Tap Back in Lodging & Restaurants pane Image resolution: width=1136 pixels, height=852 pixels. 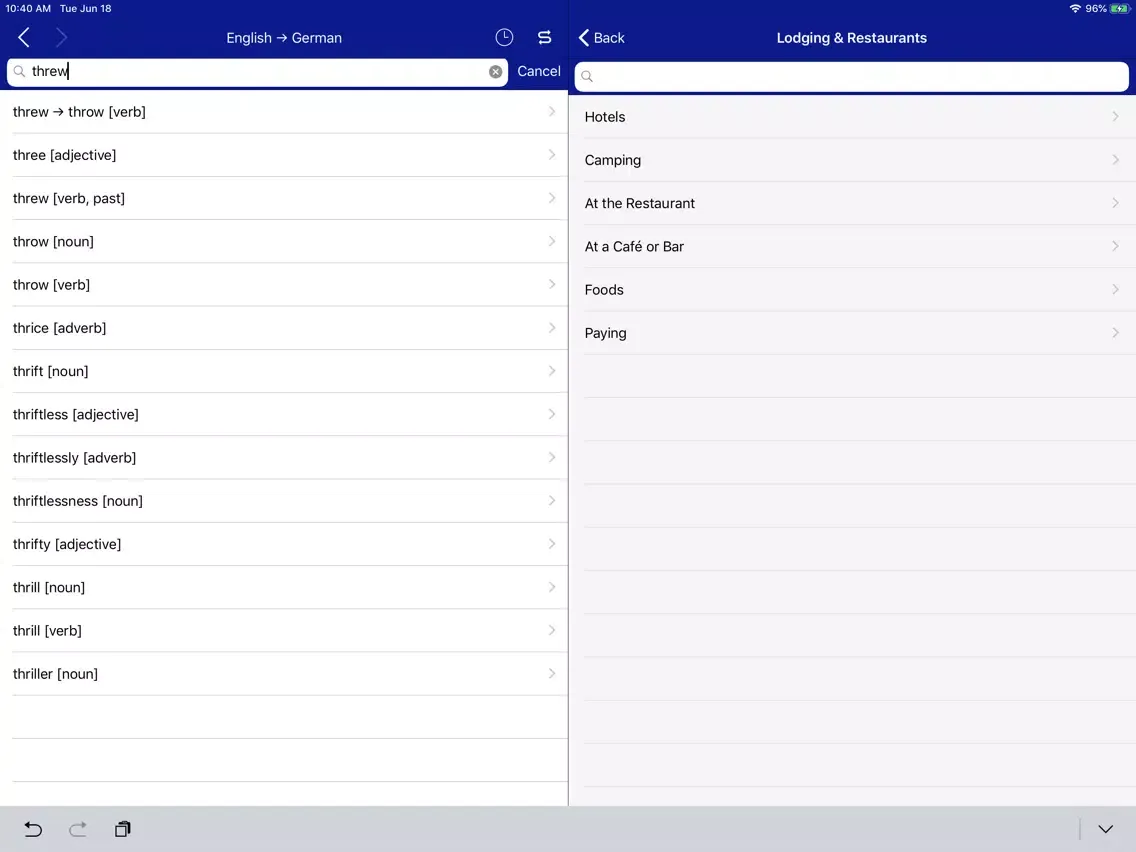(x=601, y=38)
